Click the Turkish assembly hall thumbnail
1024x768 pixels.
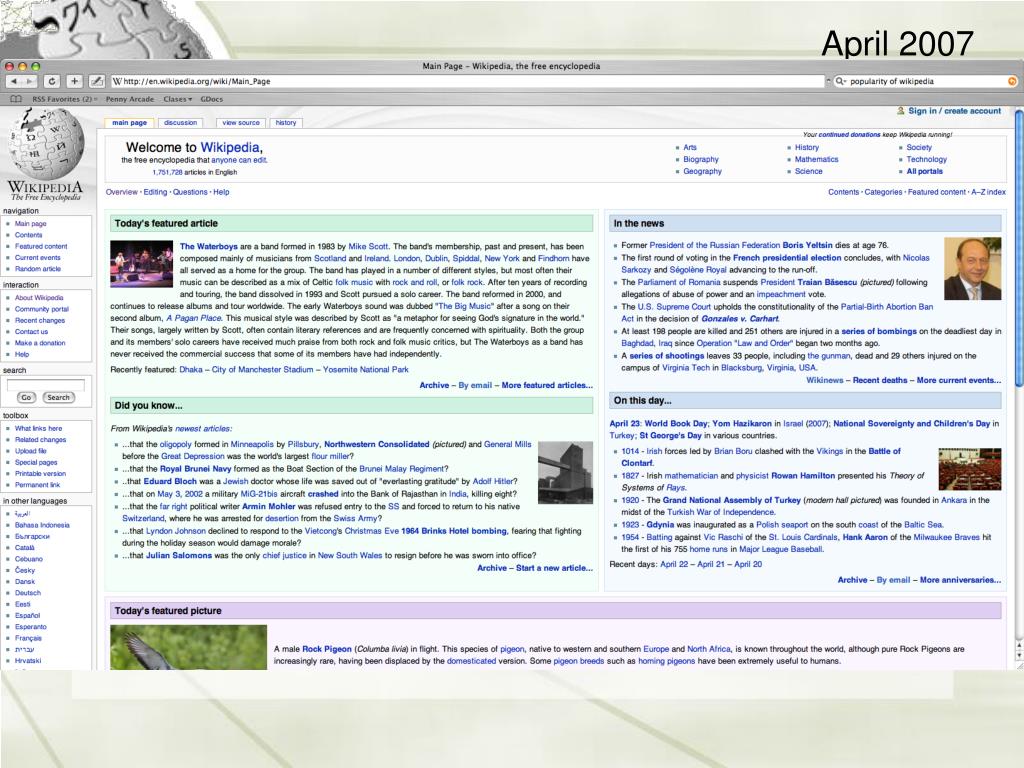pyautogui.click(x=970, y=469)
